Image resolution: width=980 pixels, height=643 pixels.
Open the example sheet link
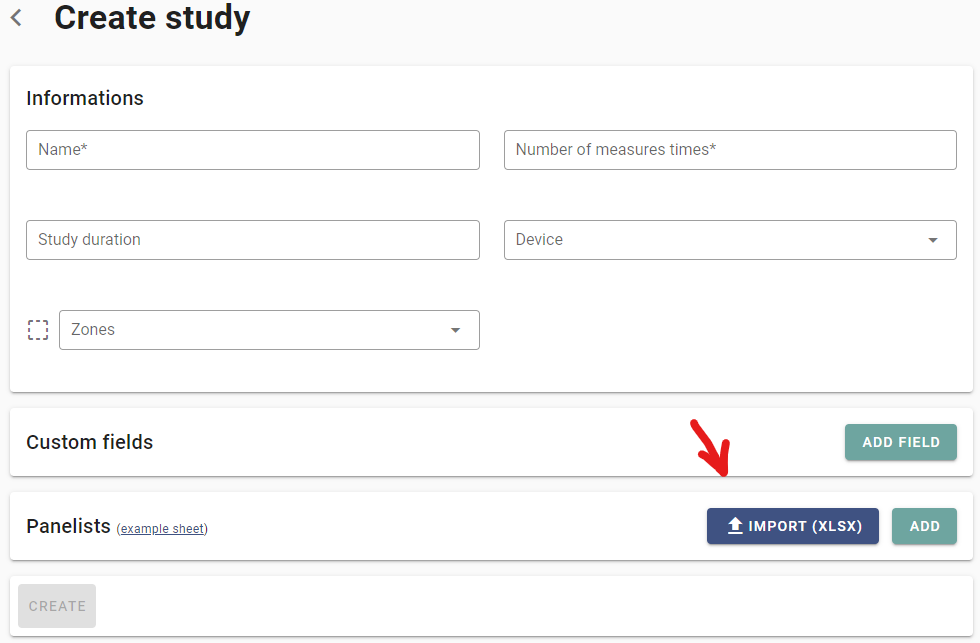(x=162, y=528)
